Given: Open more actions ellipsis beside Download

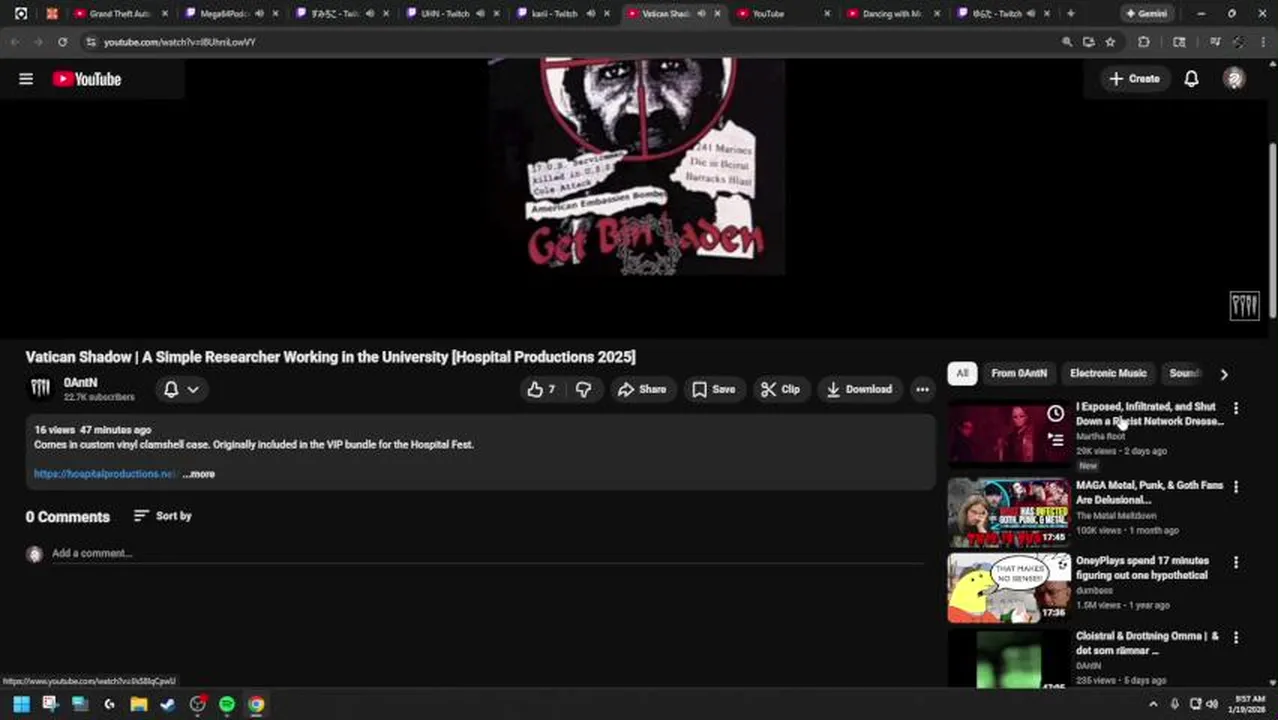Looking at the screenshot, I should (922, 389).
